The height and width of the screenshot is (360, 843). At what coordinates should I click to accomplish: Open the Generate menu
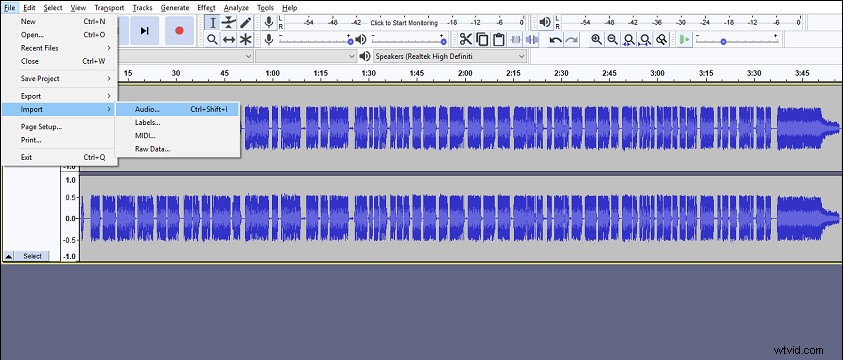pos(175,8)
